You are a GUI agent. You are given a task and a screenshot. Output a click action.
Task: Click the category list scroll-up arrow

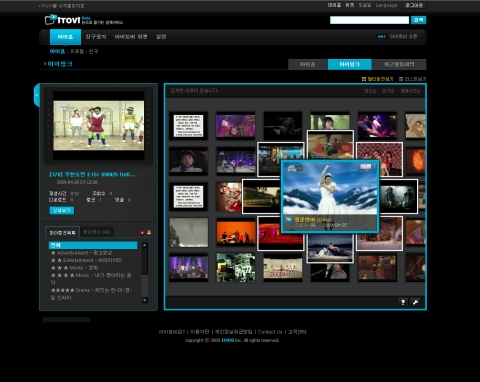tap(145, 245)
